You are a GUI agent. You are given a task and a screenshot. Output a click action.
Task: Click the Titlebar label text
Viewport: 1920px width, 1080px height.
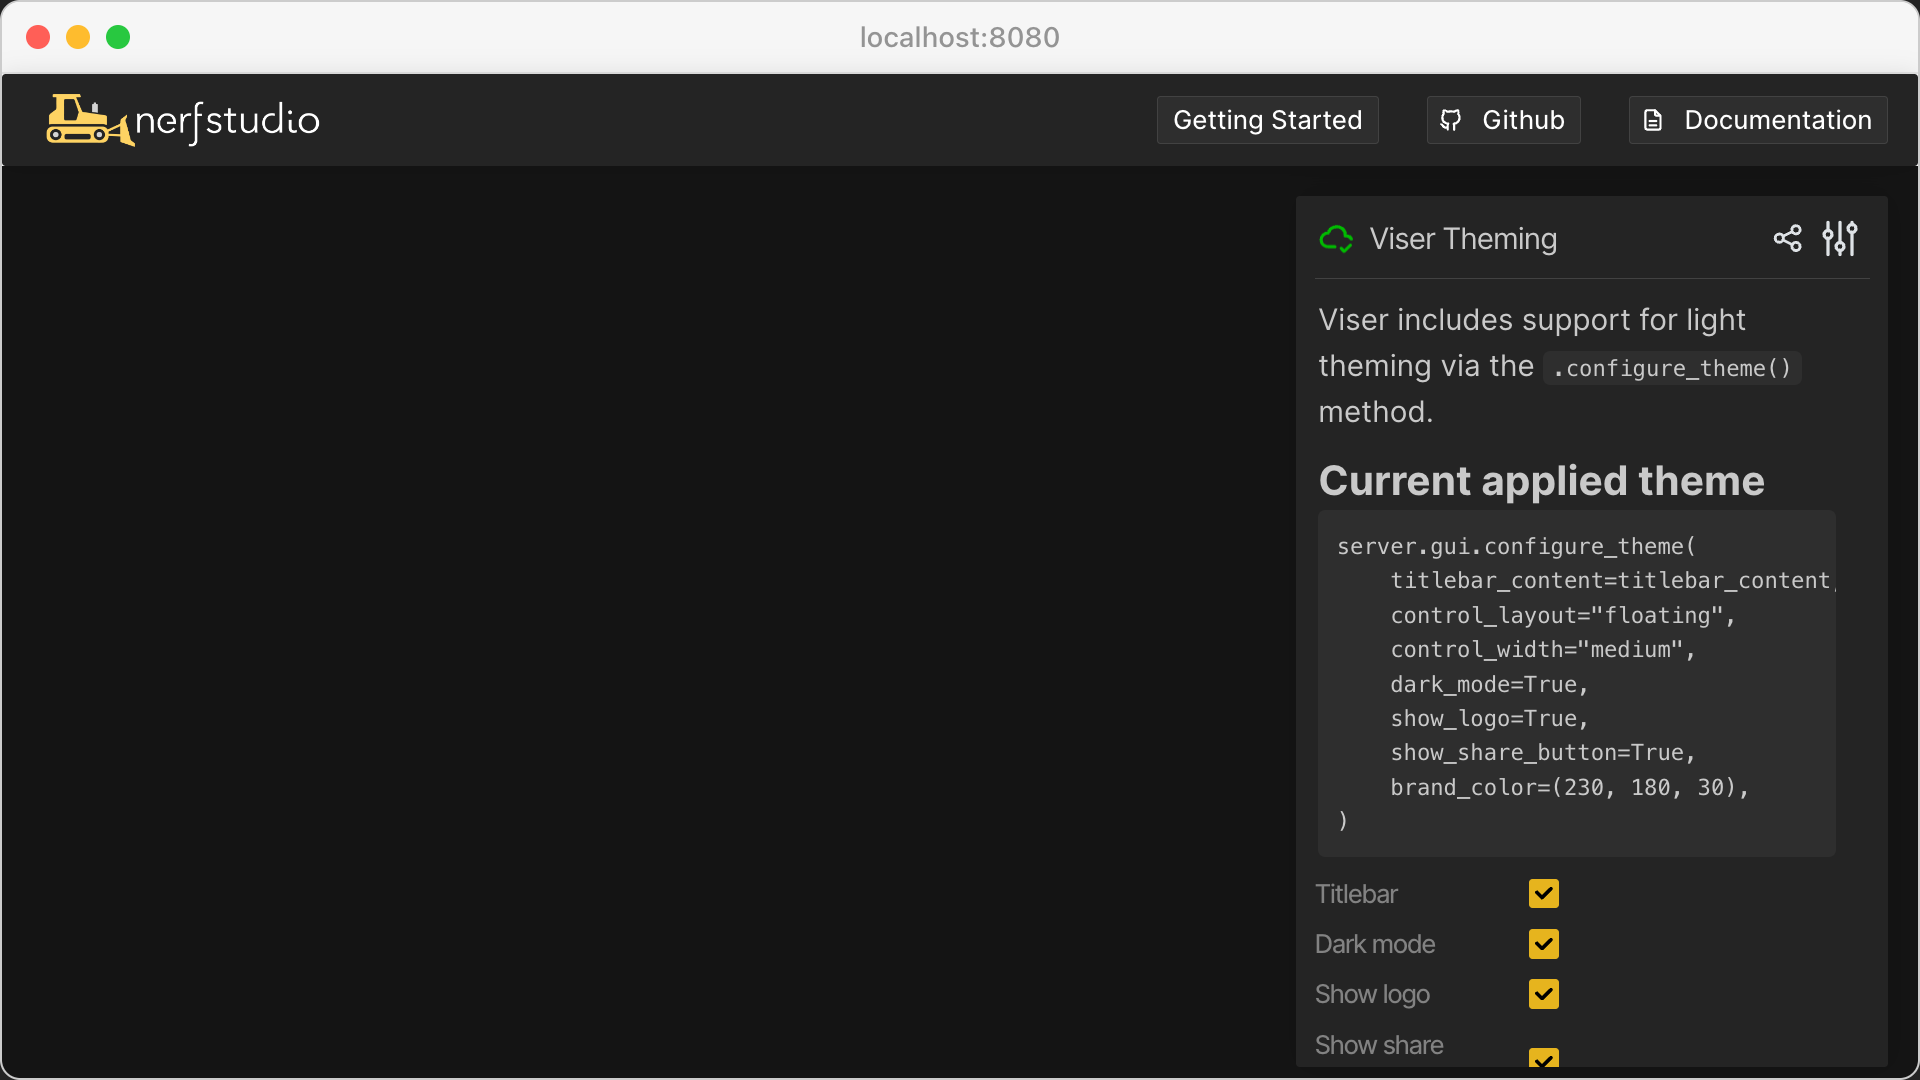click(x=1356, y=894)
